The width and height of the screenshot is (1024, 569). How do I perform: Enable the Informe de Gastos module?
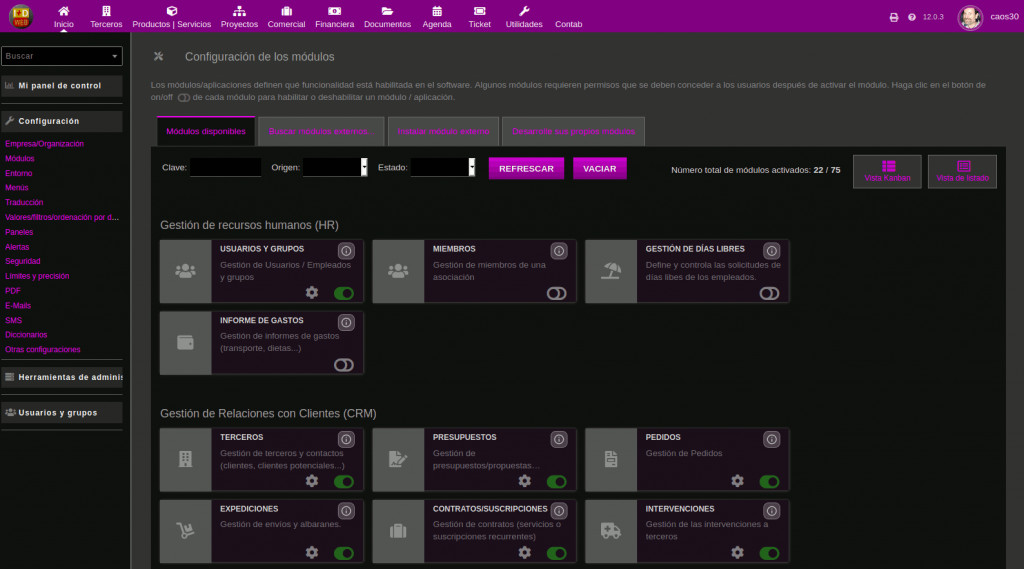tap(344, 365)
